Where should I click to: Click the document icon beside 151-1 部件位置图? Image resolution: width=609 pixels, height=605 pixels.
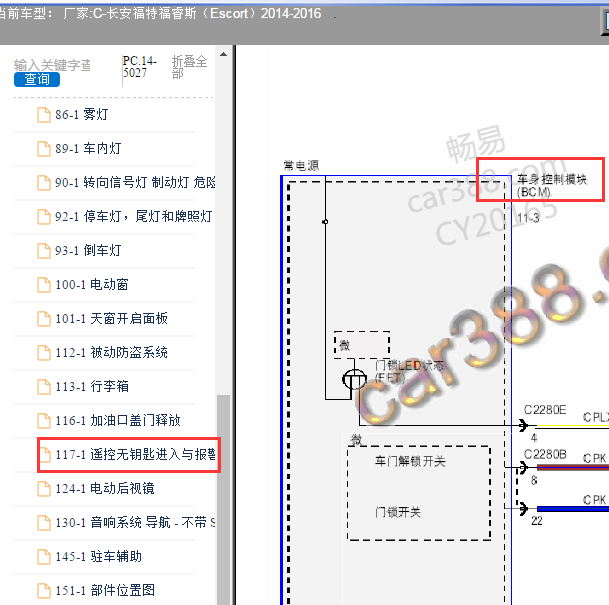coord(44,591)
